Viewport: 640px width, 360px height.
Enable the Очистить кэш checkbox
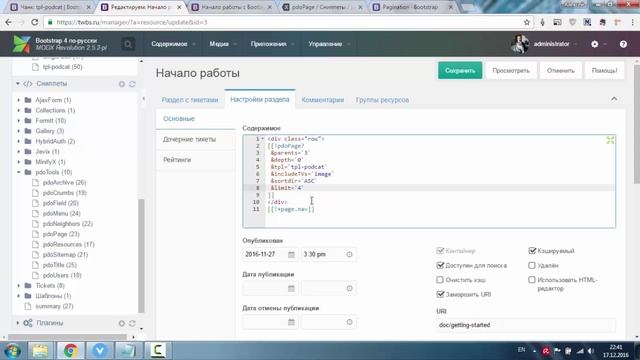tap(440, 280)
